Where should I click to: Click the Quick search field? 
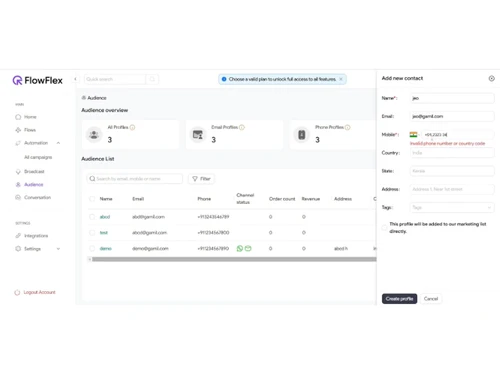[x=115, y=79]
